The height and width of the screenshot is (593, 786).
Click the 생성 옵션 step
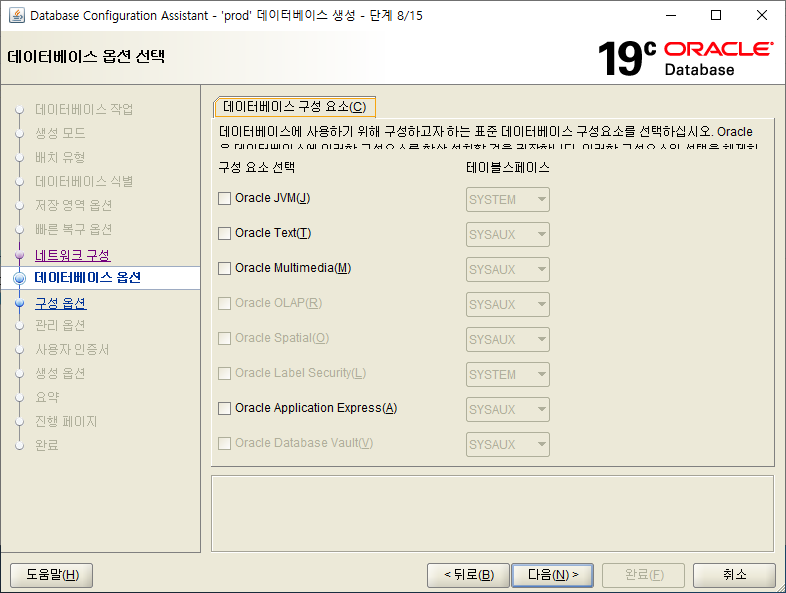coord(60,373)
